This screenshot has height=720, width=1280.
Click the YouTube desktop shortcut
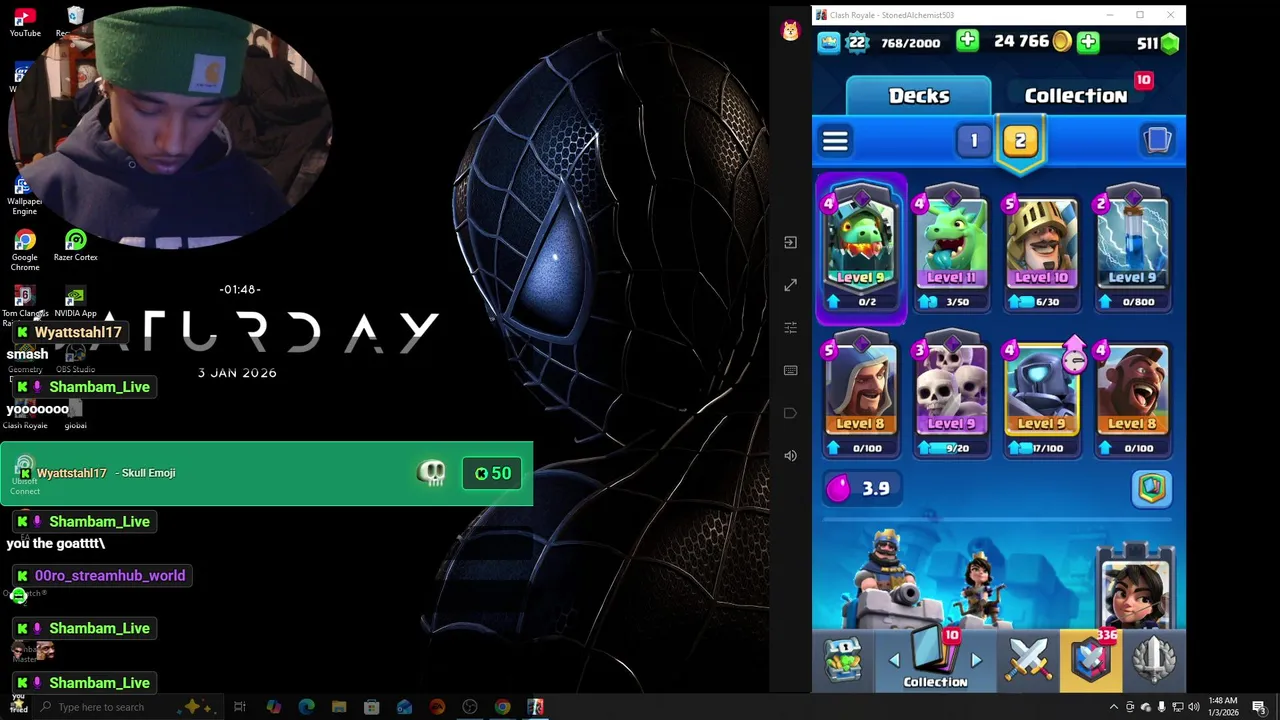click(x=25, y=22)
